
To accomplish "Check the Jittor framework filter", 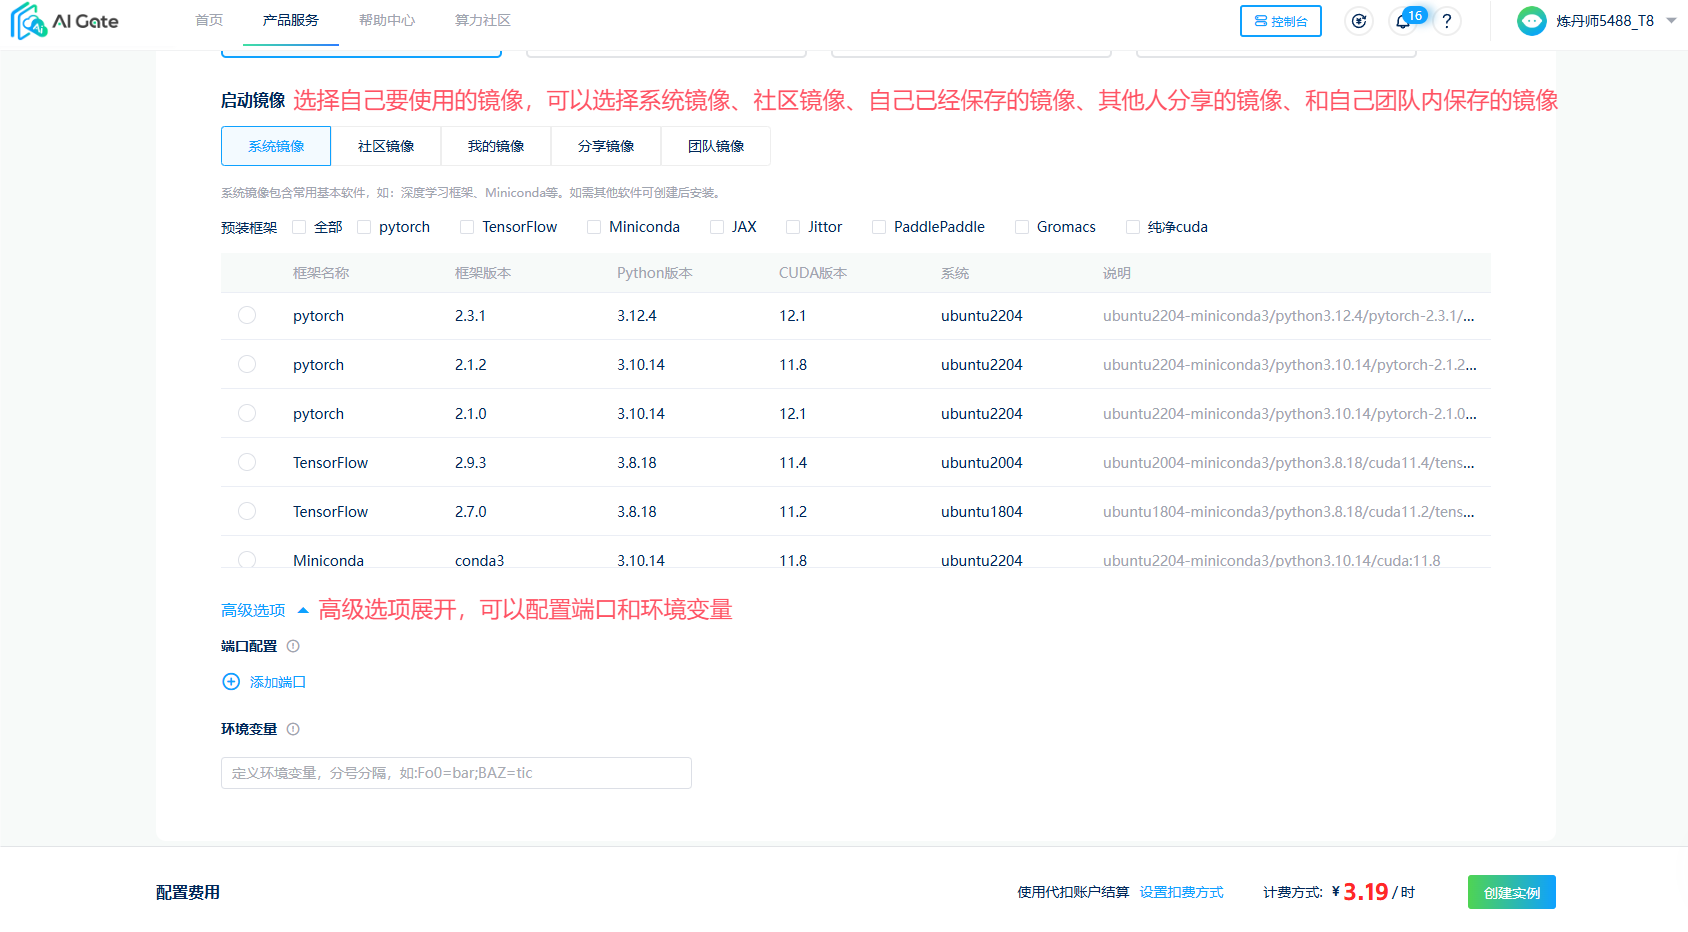I will [793, 227].
